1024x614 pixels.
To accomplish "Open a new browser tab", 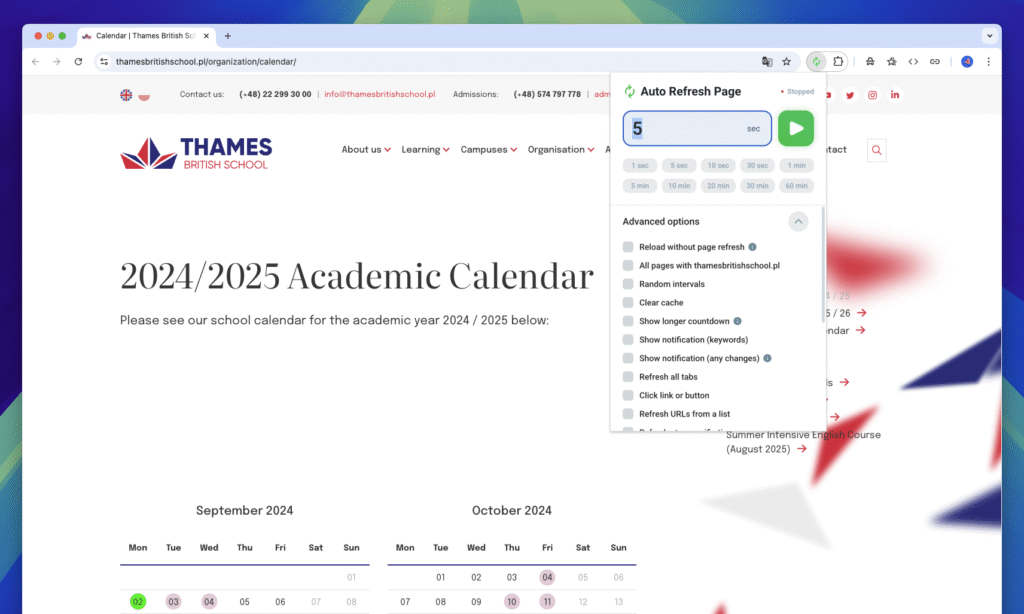I will pyautogui.click(x=227, y=36).
